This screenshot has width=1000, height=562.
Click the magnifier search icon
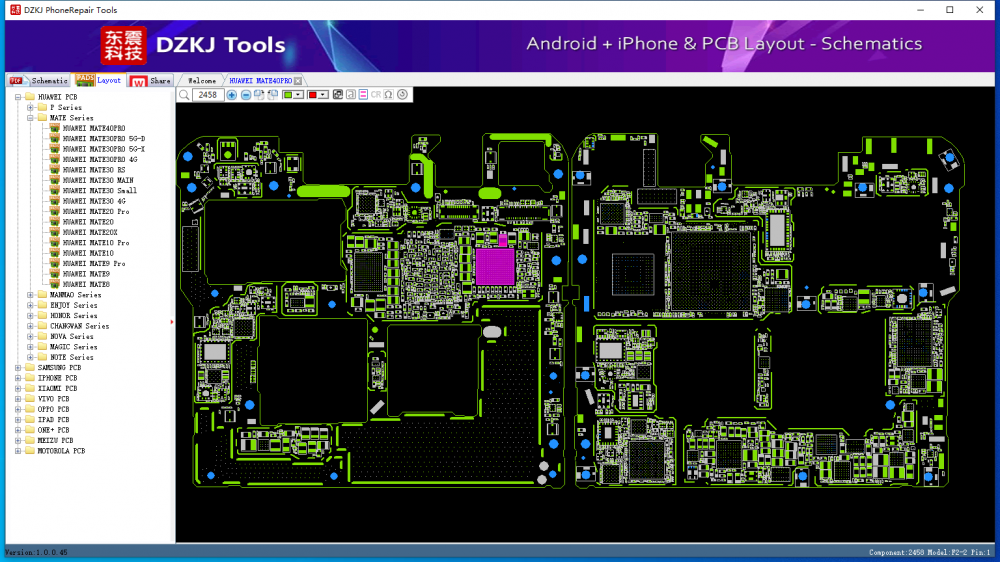coord(184,95)
